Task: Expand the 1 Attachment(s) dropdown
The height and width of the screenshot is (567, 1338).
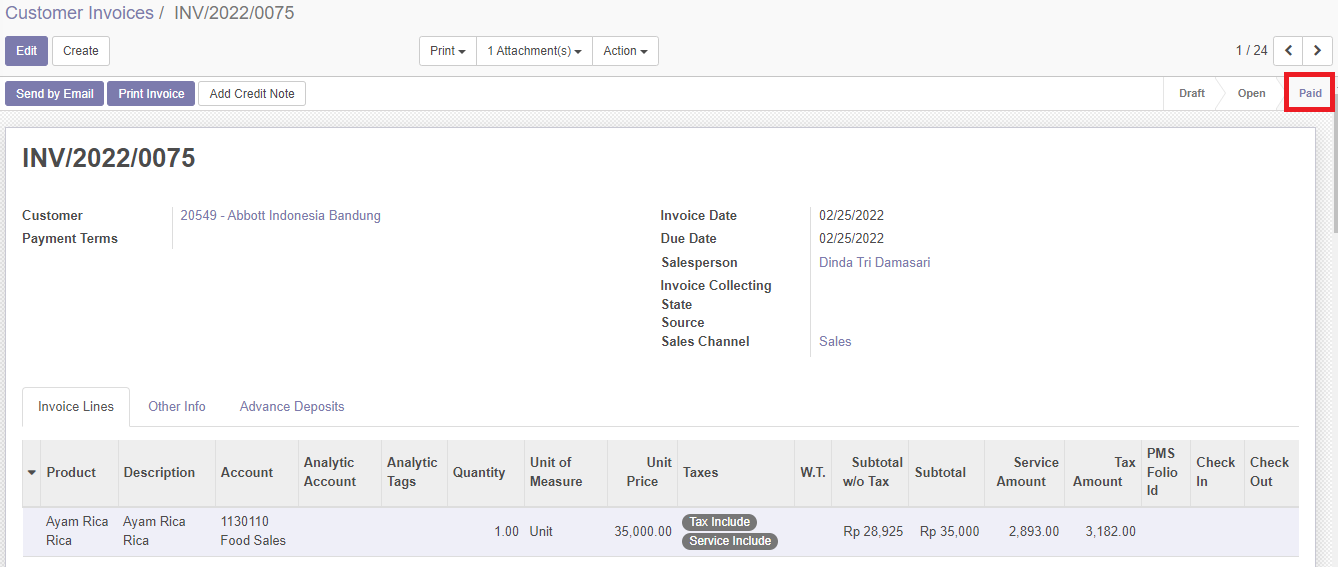Action: [534, 51]
